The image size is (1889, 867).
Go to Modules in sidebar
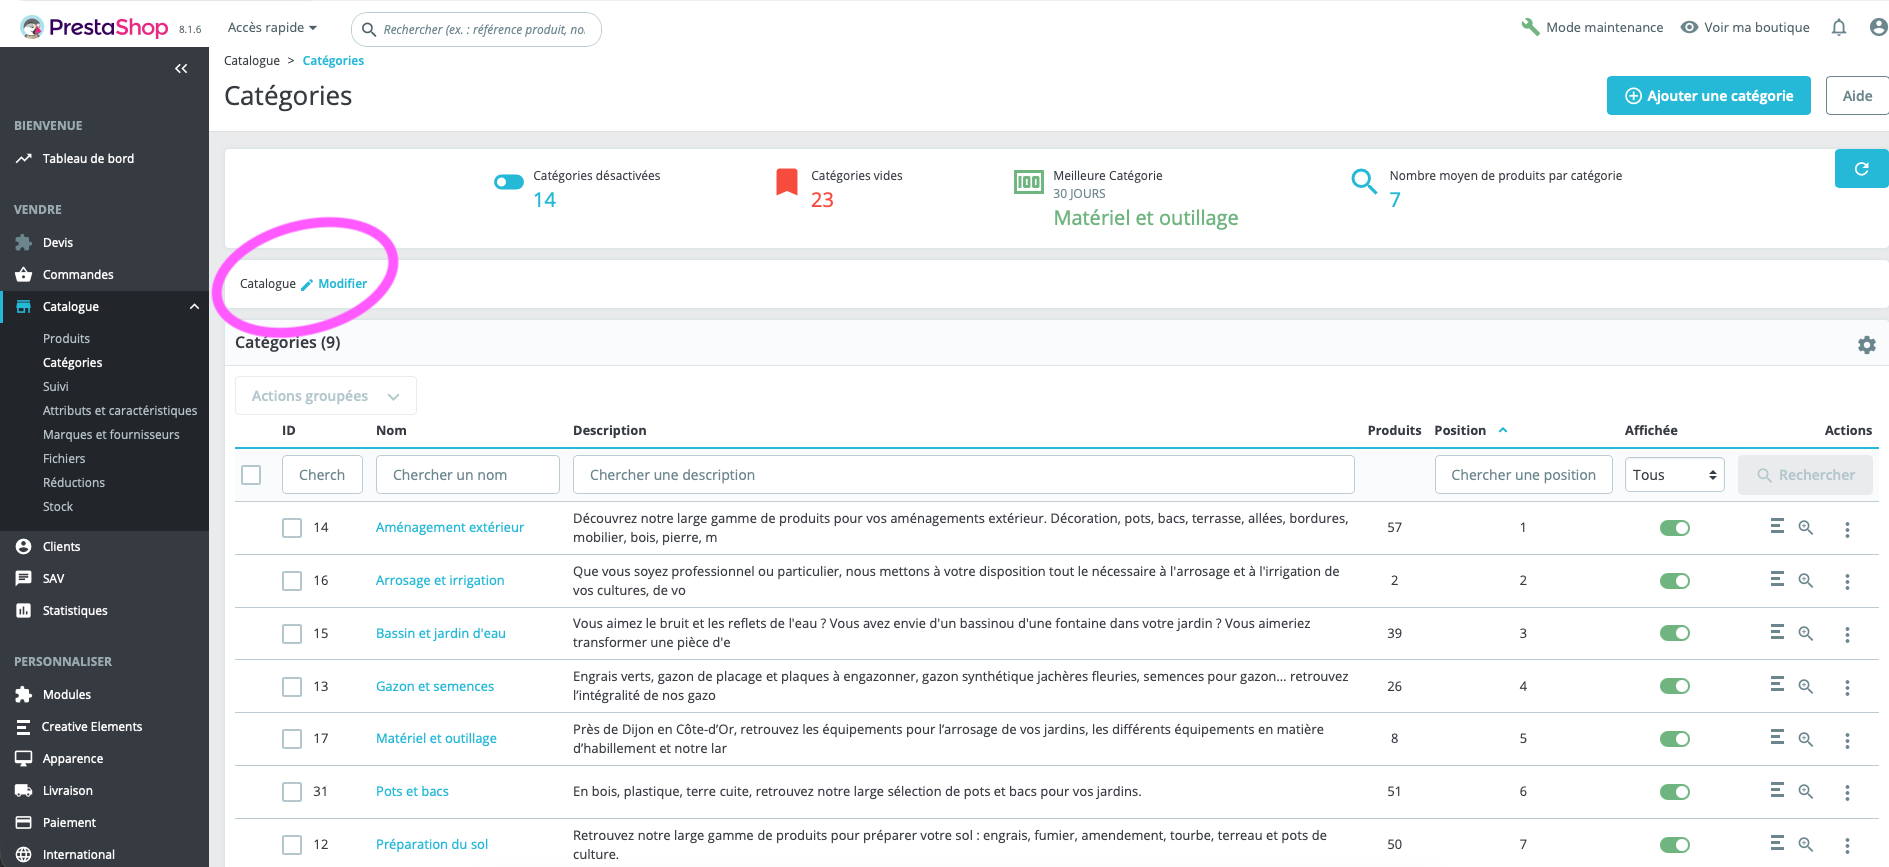point(66,695)
